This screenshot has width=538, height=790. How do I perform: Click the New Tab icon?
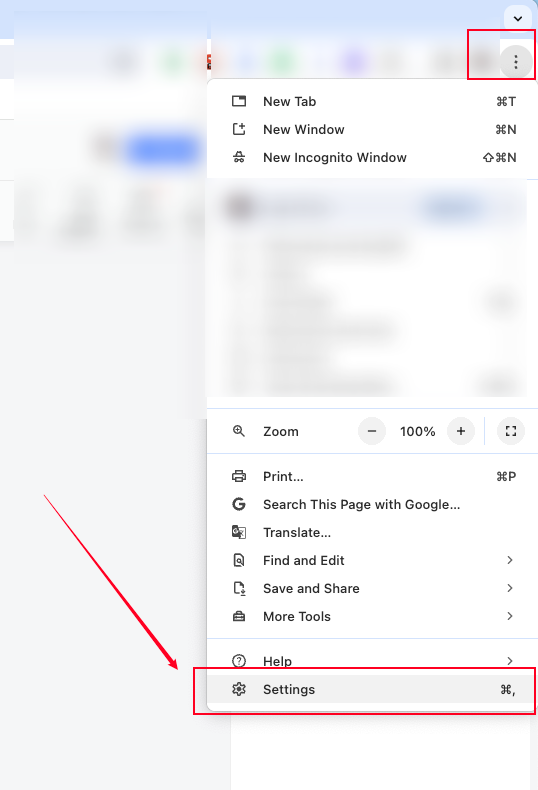(239, 101)
